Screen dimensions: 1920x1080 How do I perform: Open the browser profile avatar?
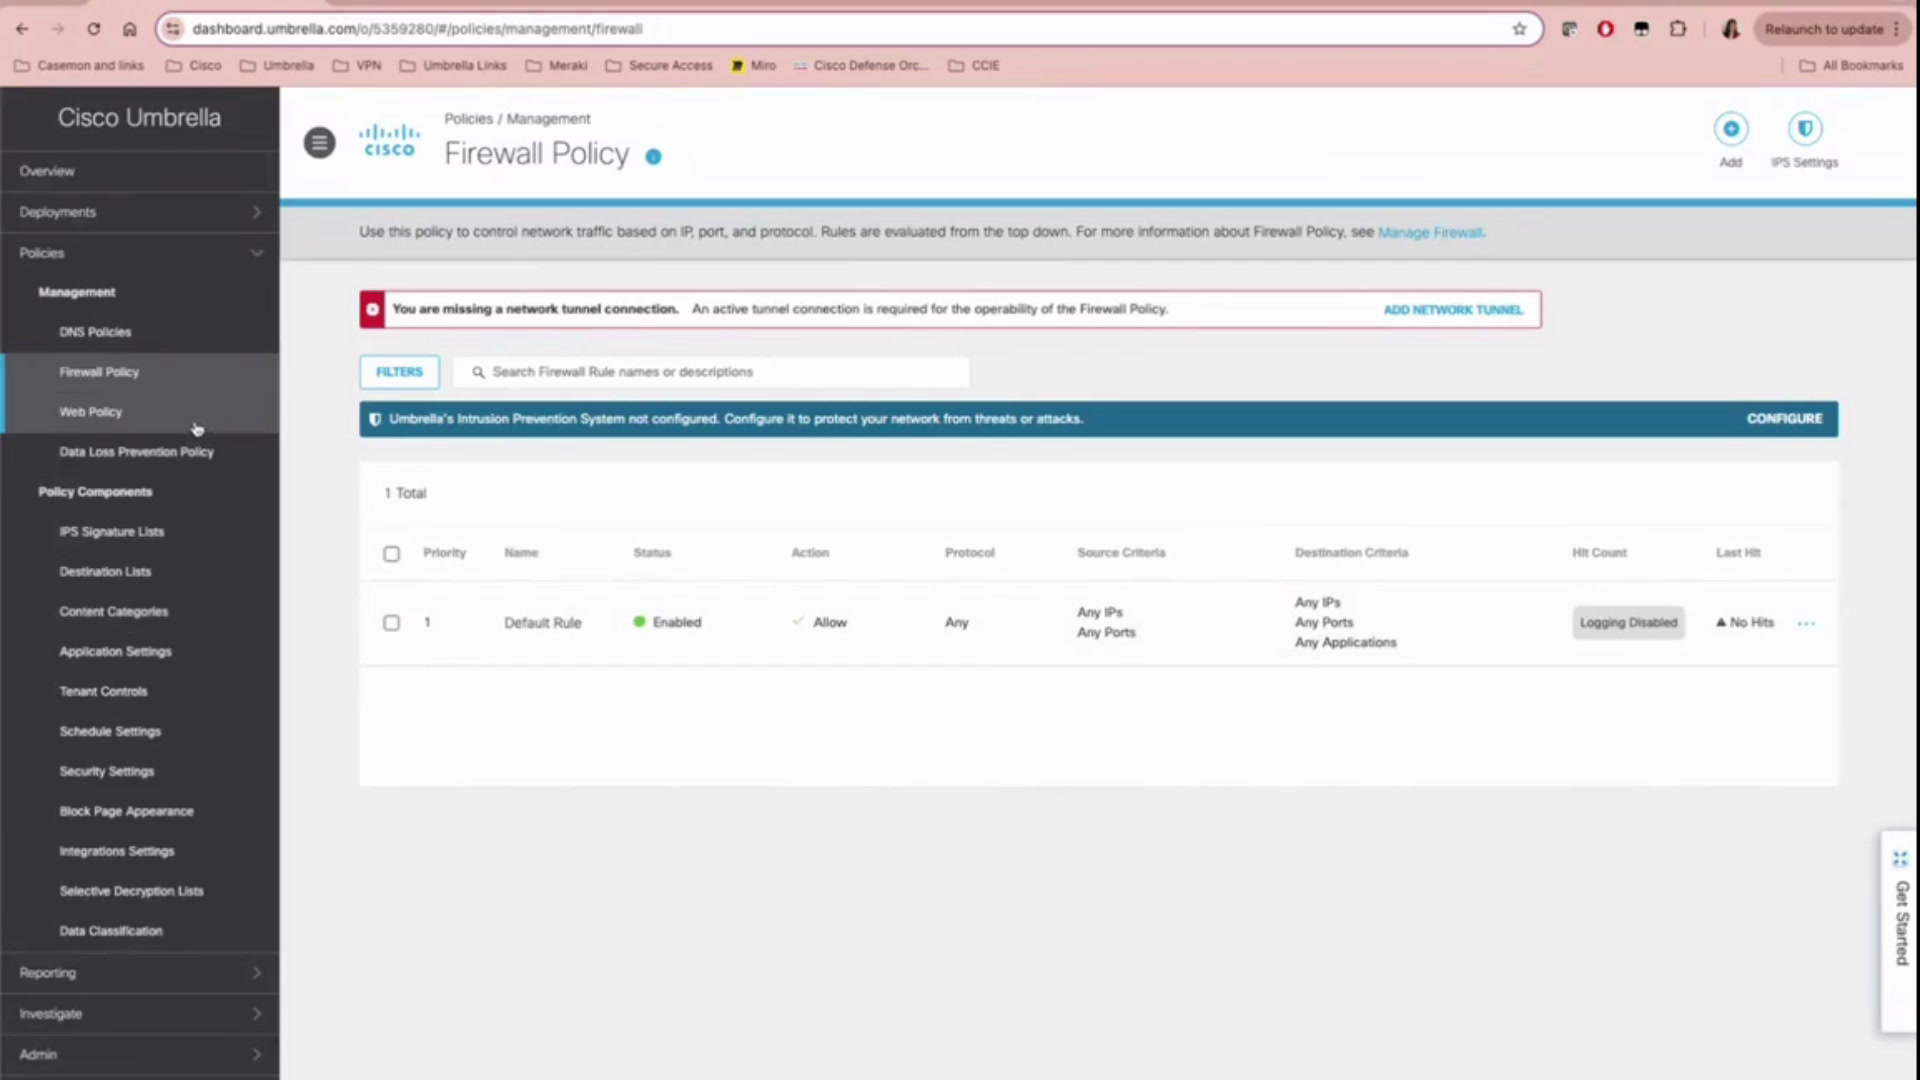[1731, 29]
